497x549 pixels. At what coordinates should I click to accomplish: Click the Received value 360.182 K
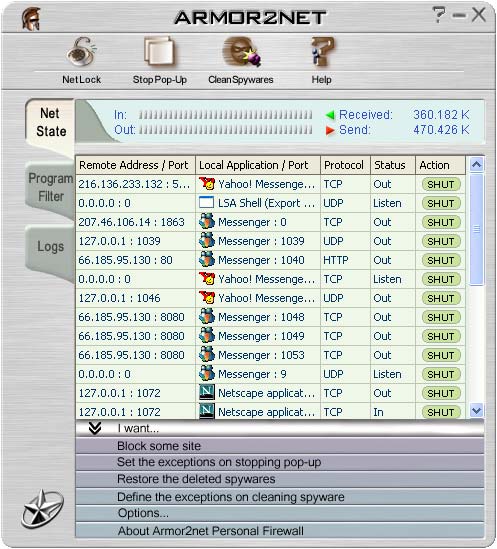coord(441,114)
